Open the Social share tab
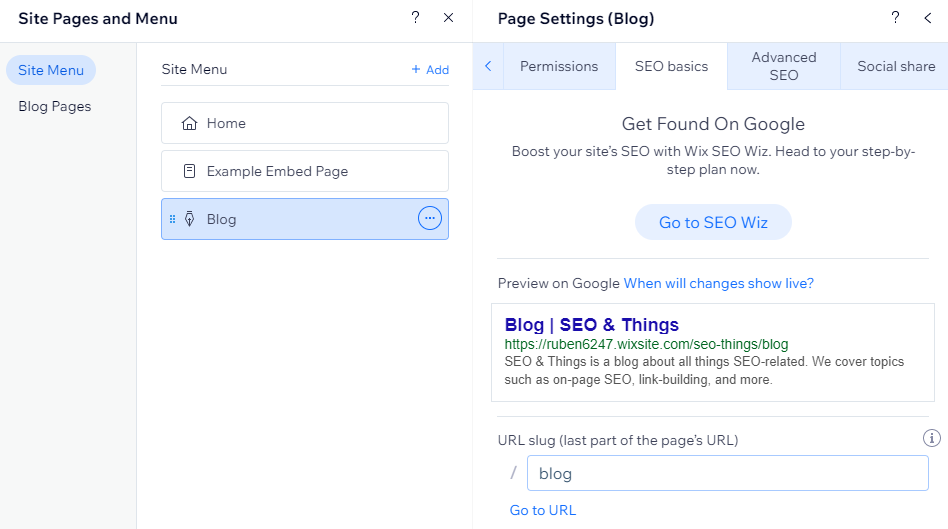This screenshot has width=948, height=529. (896, 66)
